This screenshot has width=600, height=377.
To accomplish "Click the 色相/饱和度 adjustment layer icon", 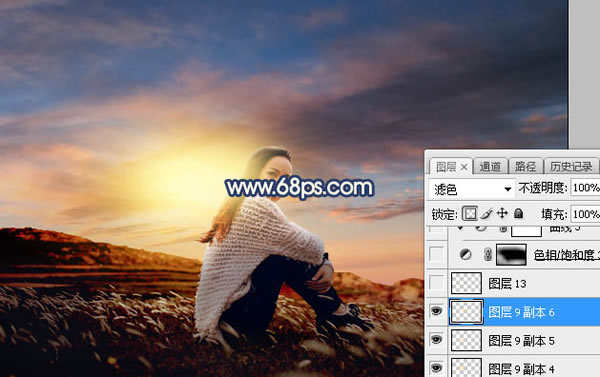I will click(465, 255).
